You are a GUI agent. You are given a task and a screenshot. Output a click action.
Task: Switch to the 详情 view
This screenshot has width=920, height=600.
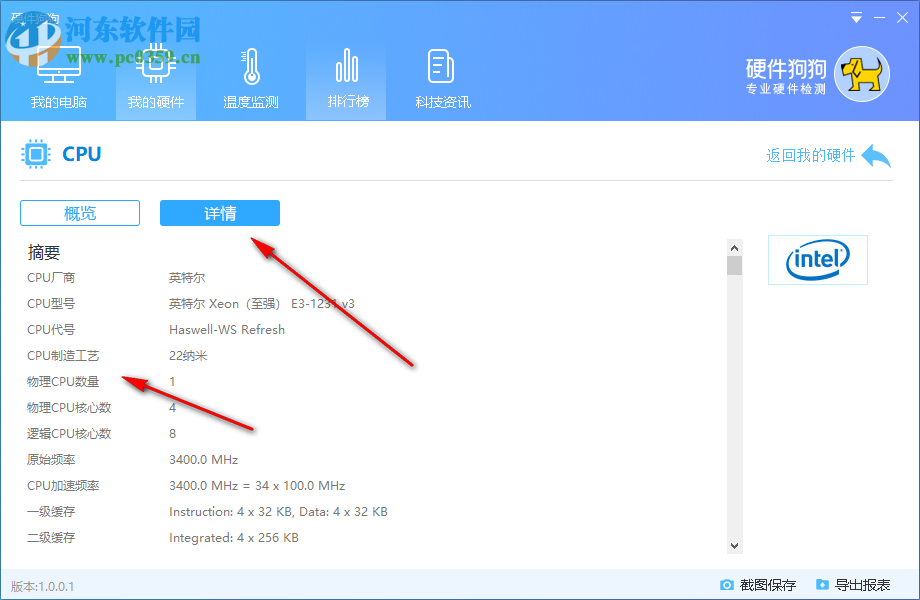(219, 213)
